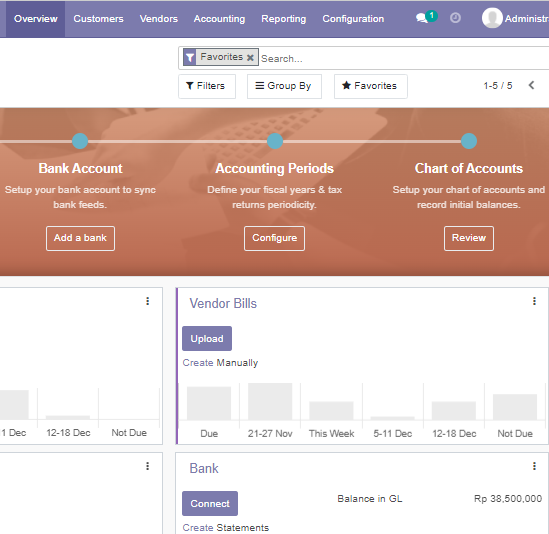Screen dimensions: 549x534
Task: Click Review for Chart of Accounts
Action: click(468, 238)
